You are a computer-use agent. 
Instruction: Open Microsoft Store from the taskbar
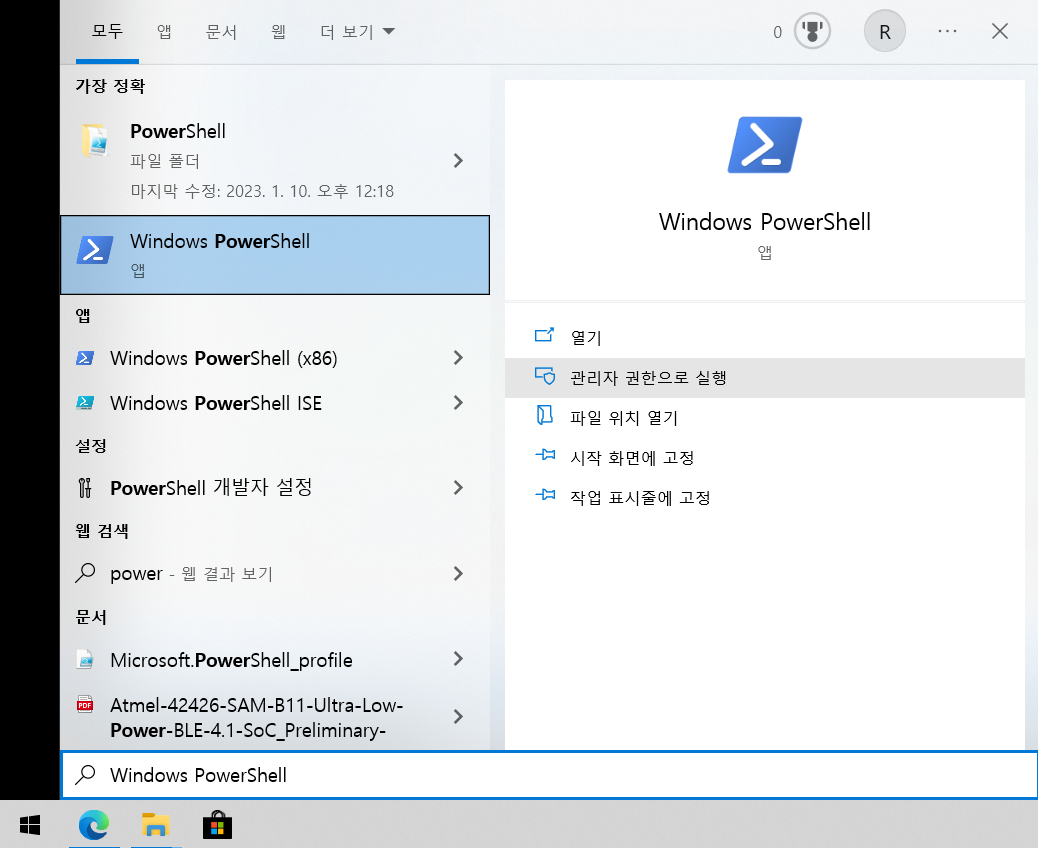[217, 825]
